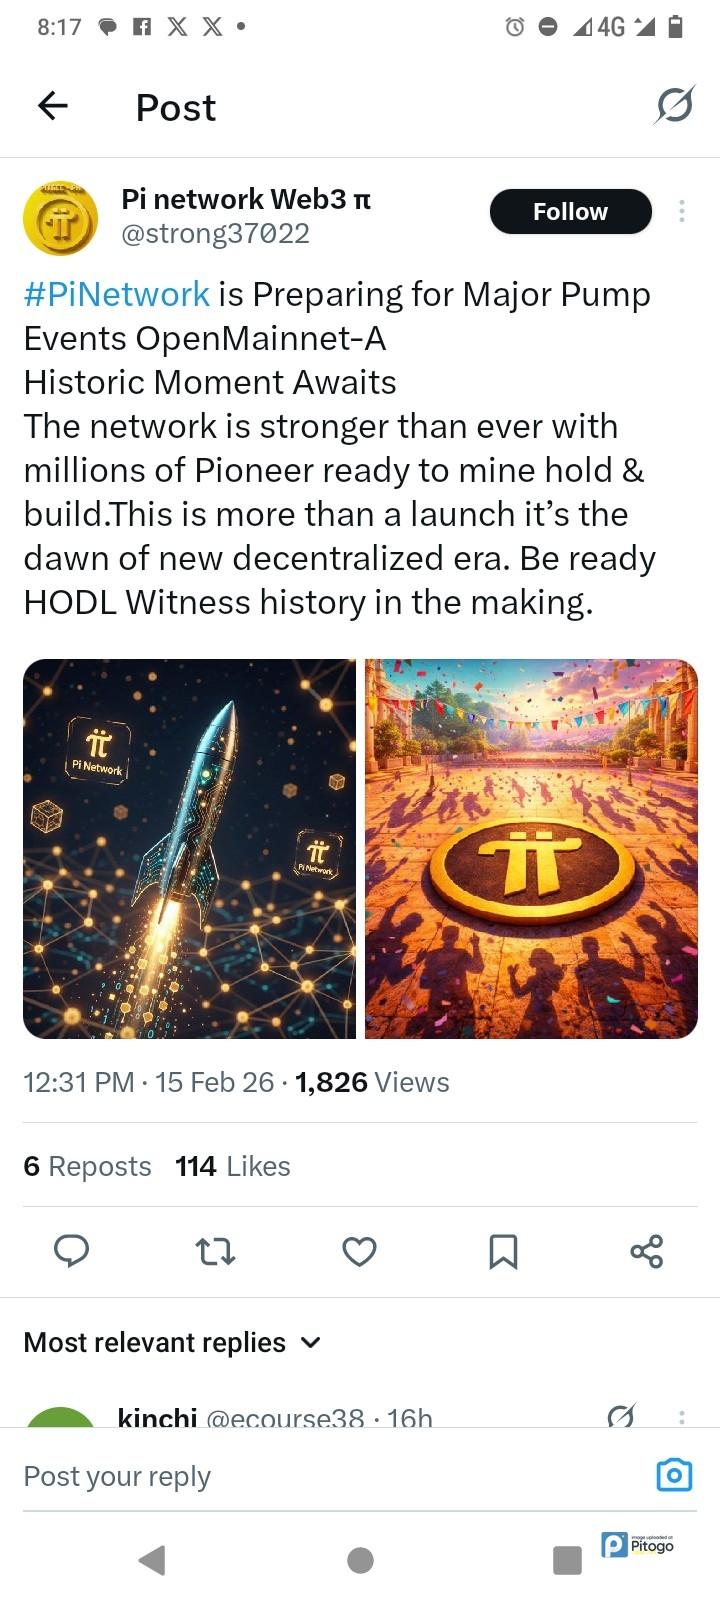The height and width of the screenshot is (1600, 720).
Task: View the 114 Likes list
Action: tap(233, 1166)
